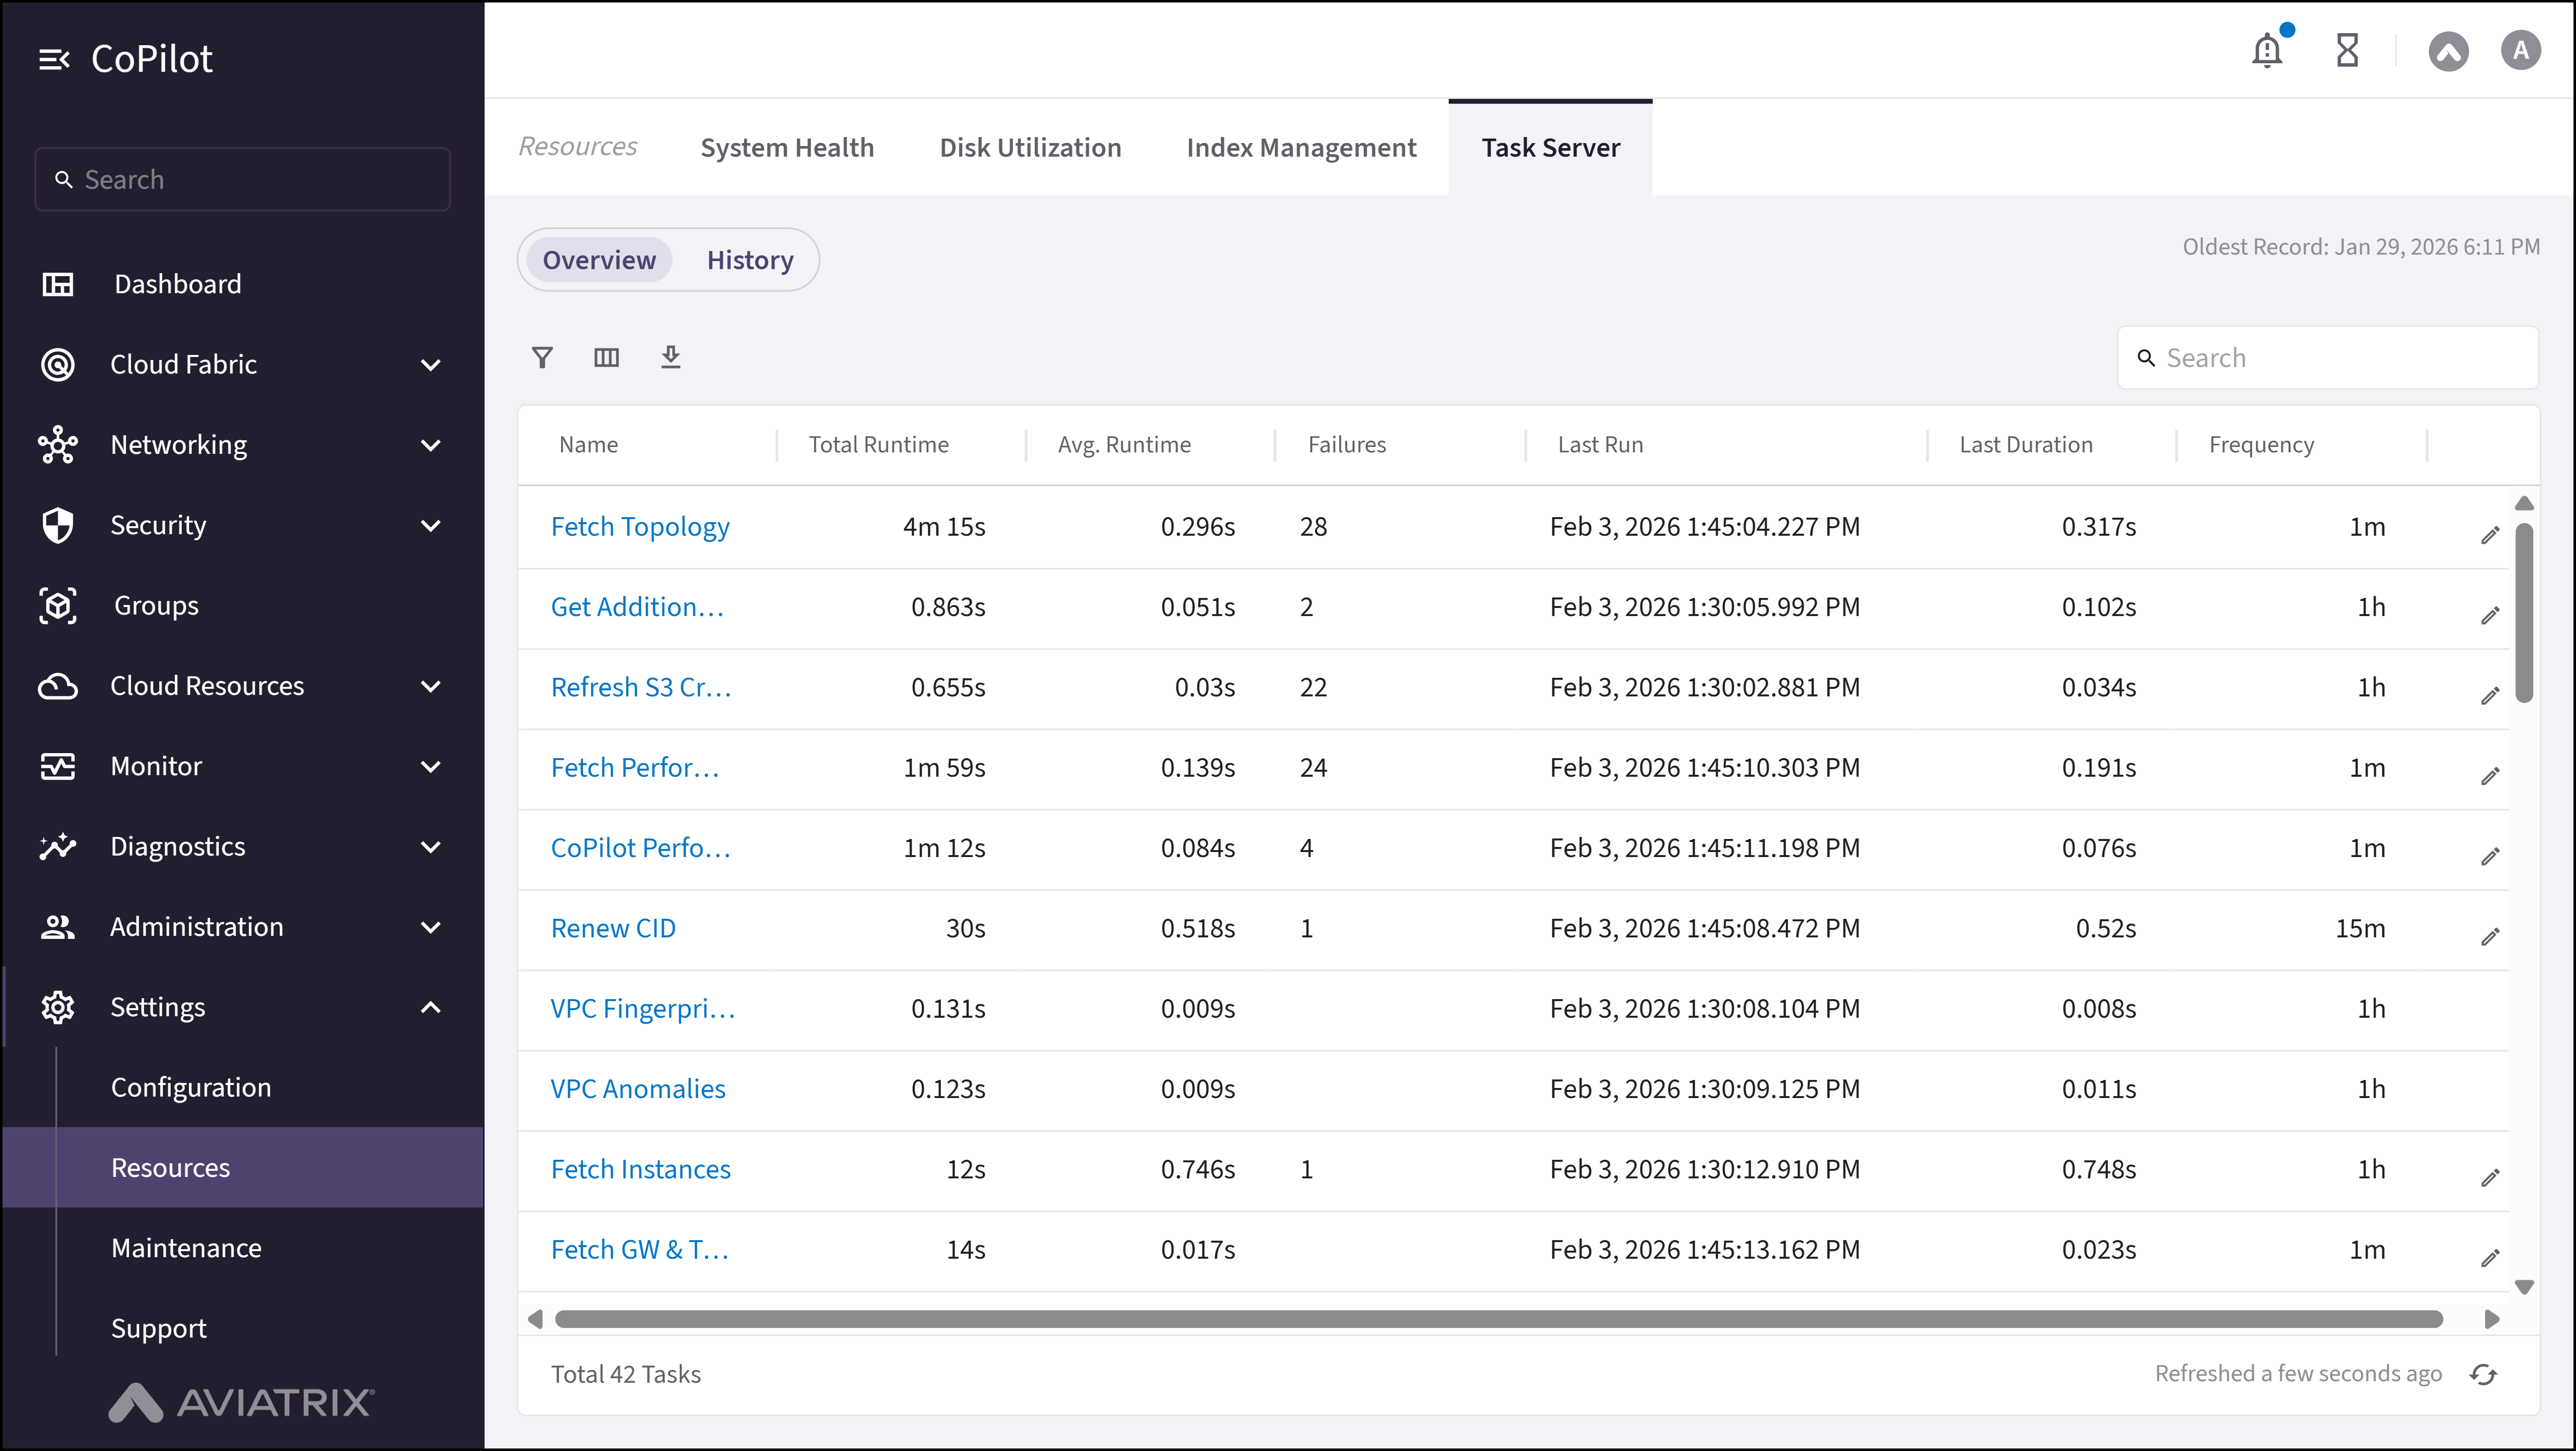2576x1451 pixels.
Task: Download the task data using export icon
Action: 670,357
